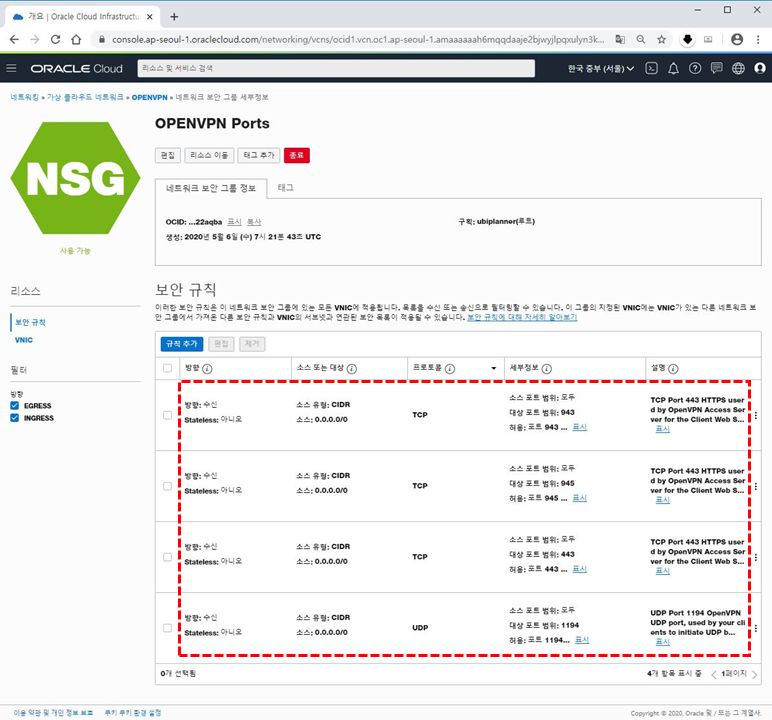Close the Oracle Cloud Infrastructure browser tab

tap(150, 17)
